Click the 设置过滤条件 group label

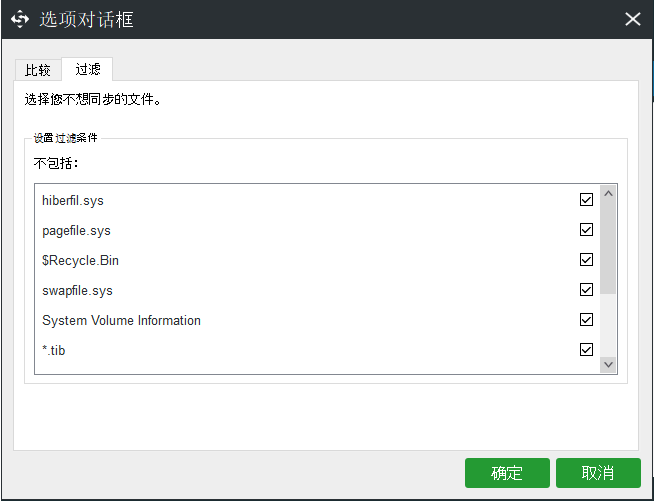pos(65,138)
